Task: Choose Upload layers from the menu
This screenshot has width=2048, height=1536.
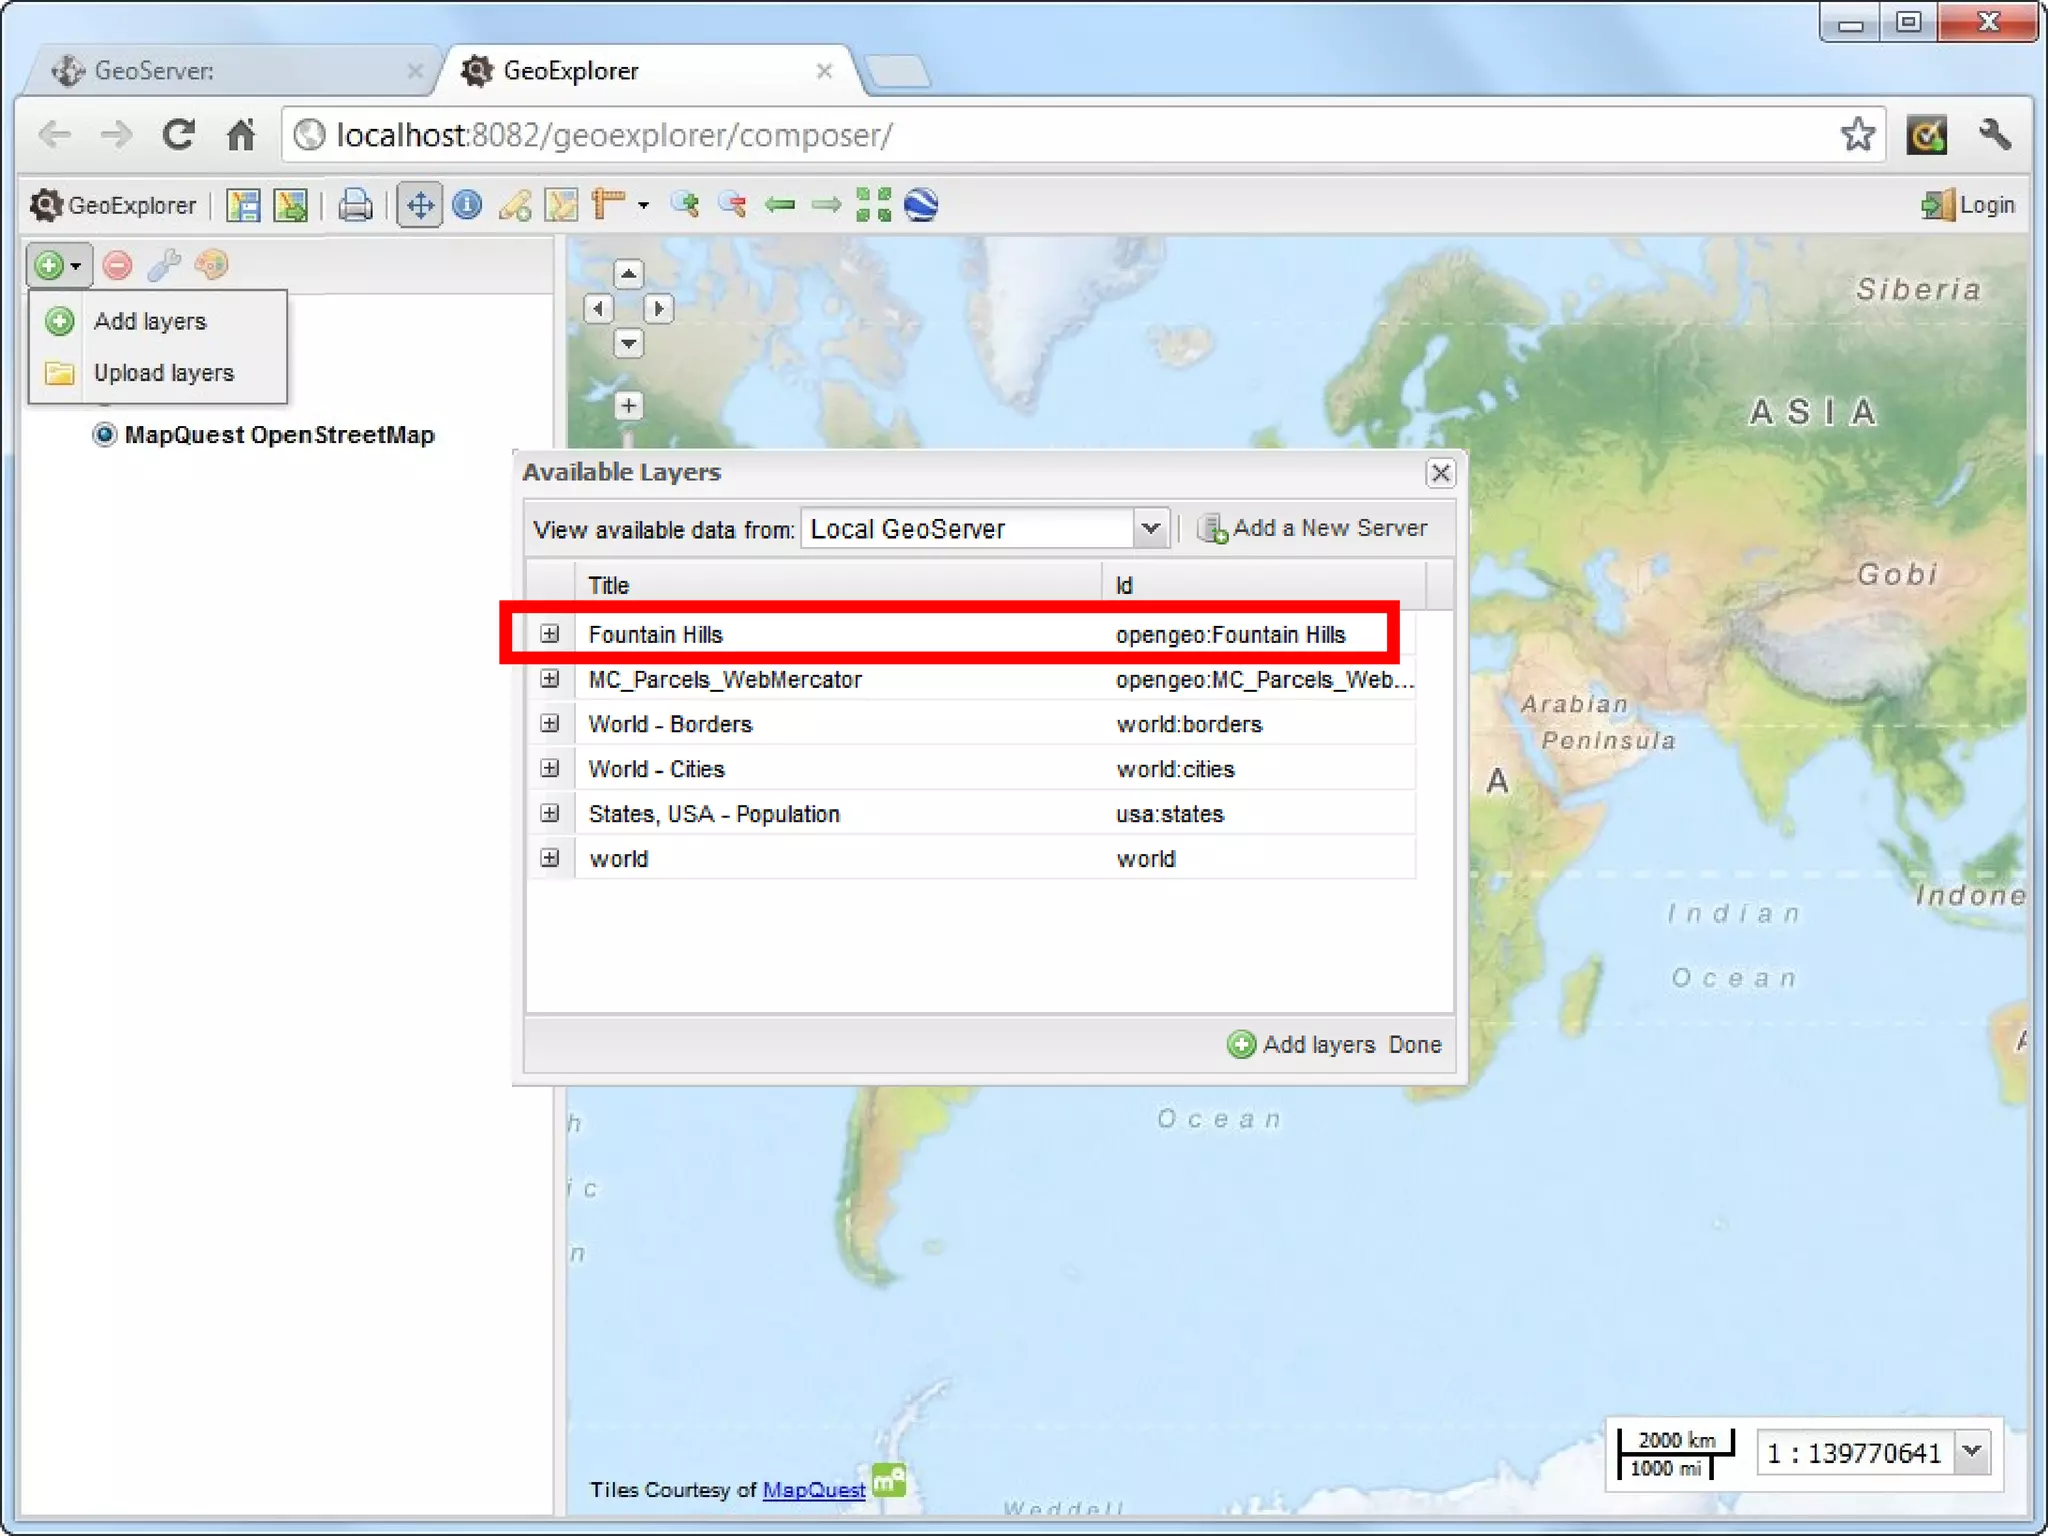Action: pyautogui.click(x=163, y=373)
